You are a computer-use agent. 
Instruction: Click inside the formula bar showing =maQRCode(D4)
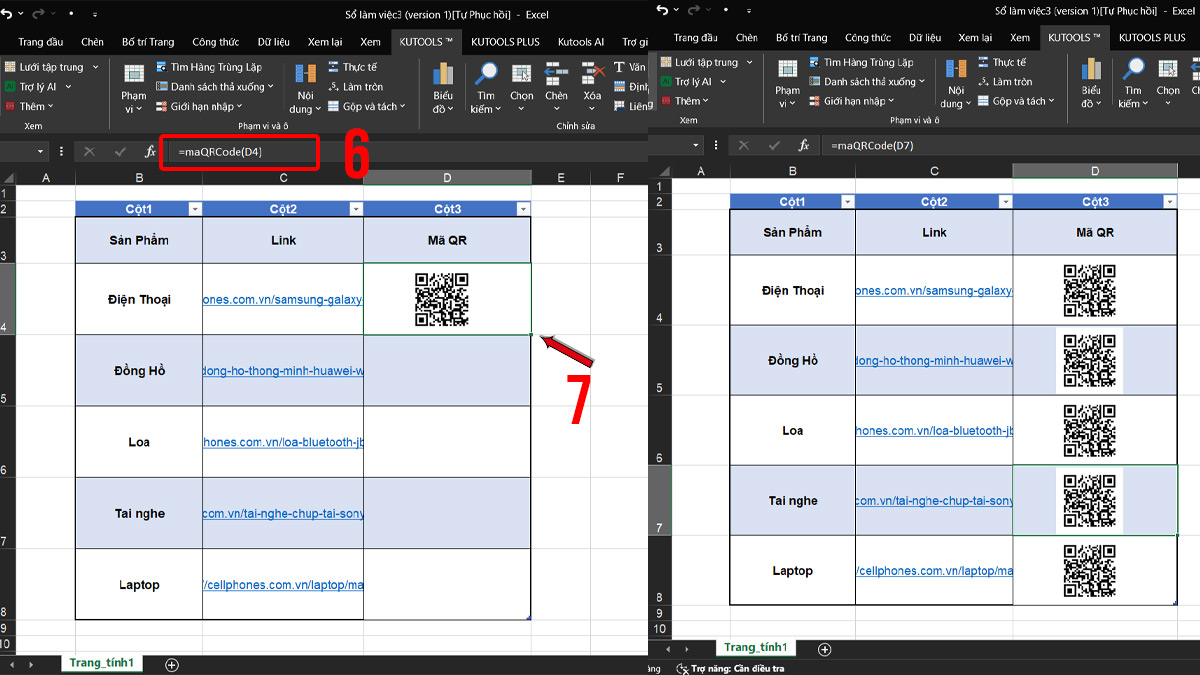(x=230, y=152)
